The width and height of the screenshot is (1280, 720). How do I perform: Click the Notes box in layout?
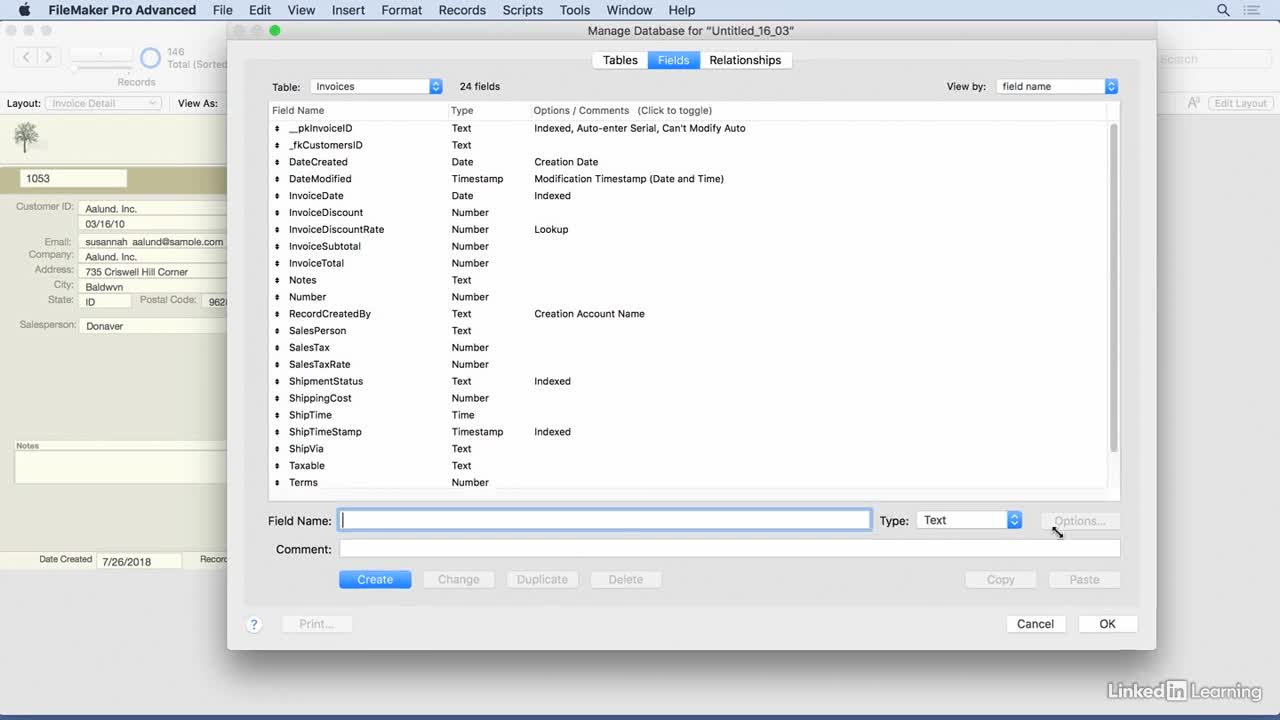(121, 467)
